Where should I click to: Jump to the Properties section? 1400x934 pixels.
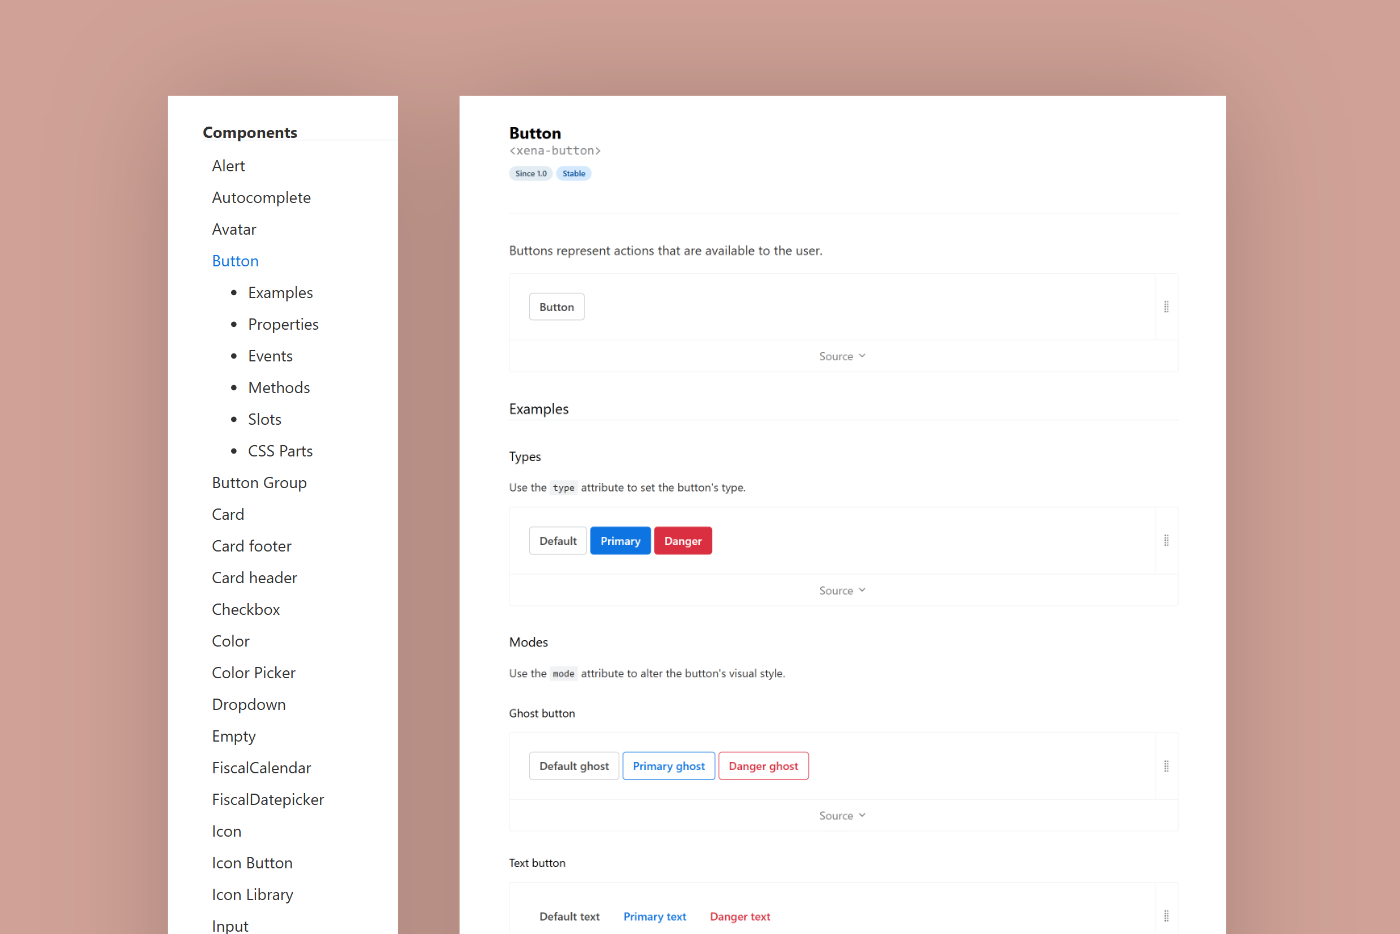tap(283, 325)
